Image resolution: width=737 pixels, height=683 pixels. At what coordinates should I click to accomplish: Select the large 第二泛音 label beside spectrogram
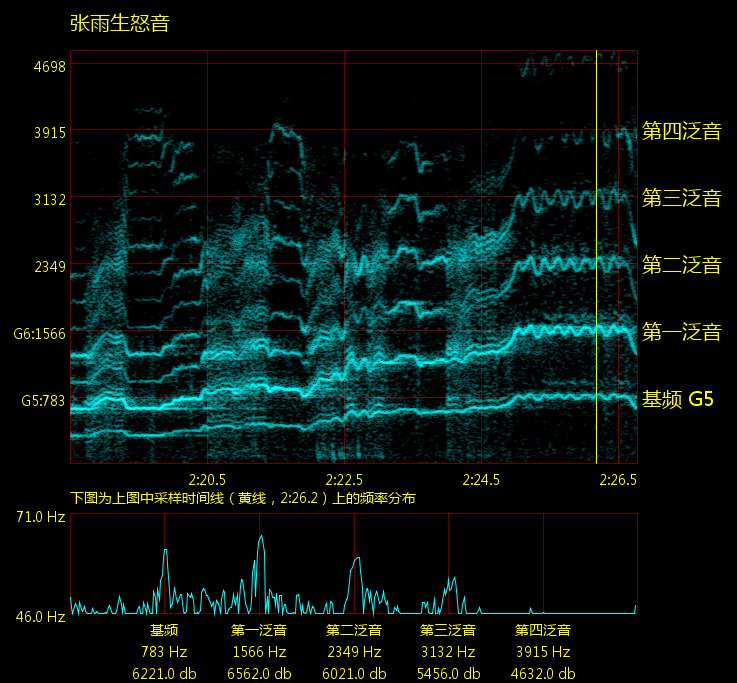[681, 265]
